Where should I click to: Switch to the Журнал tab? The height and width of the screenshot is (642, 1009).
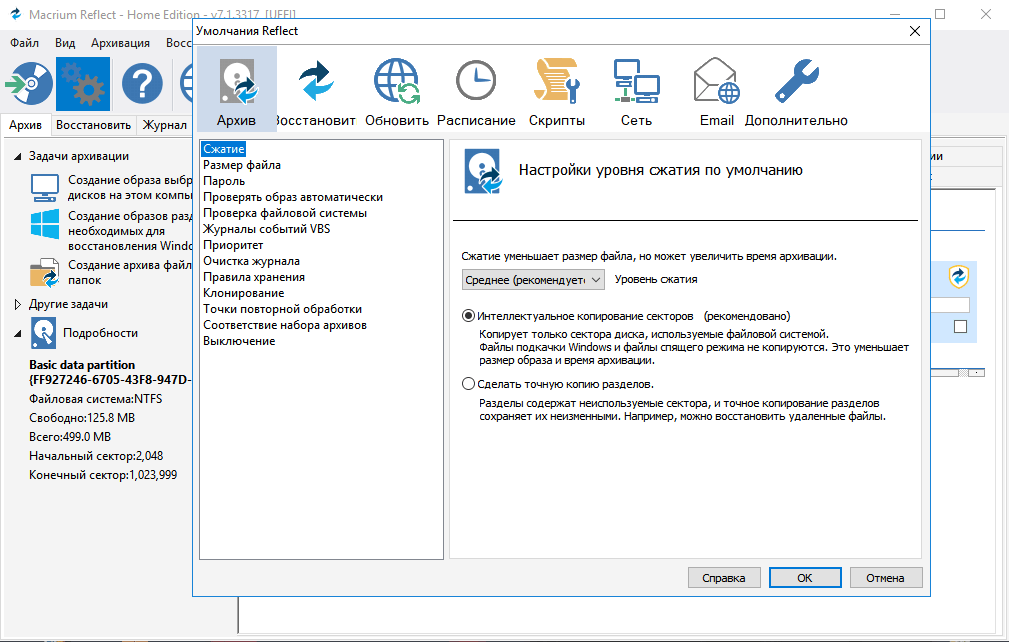(165, 125)
